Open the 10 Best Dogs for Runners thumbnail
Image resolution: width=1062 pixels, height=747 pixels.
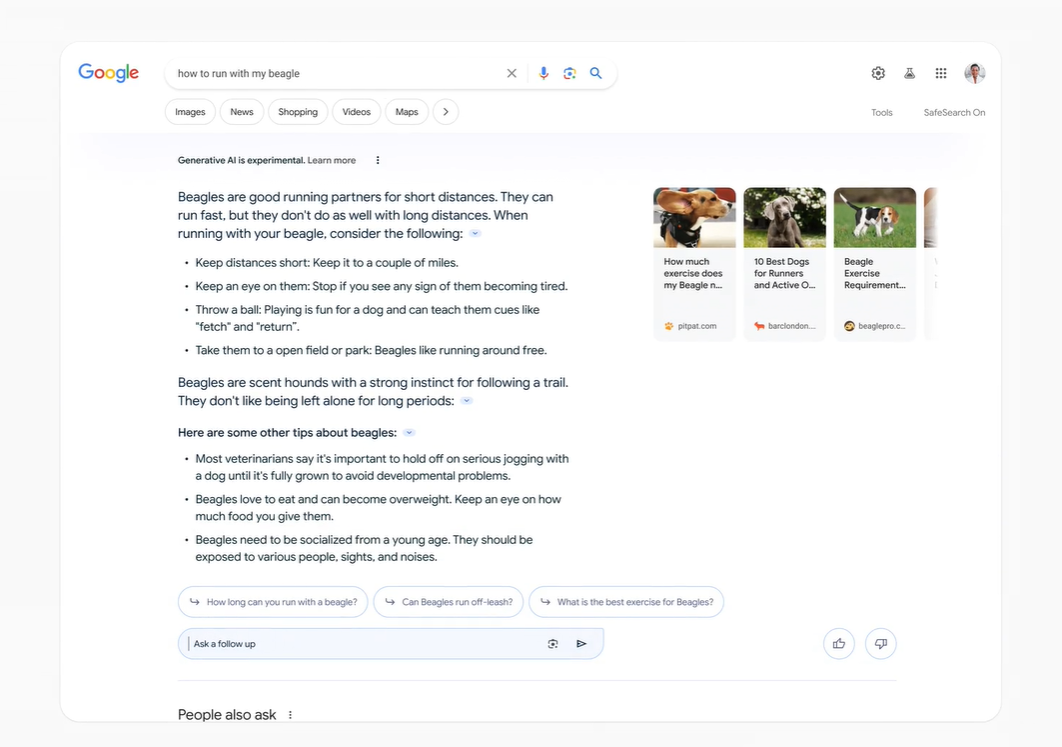[x=784, y=216]
